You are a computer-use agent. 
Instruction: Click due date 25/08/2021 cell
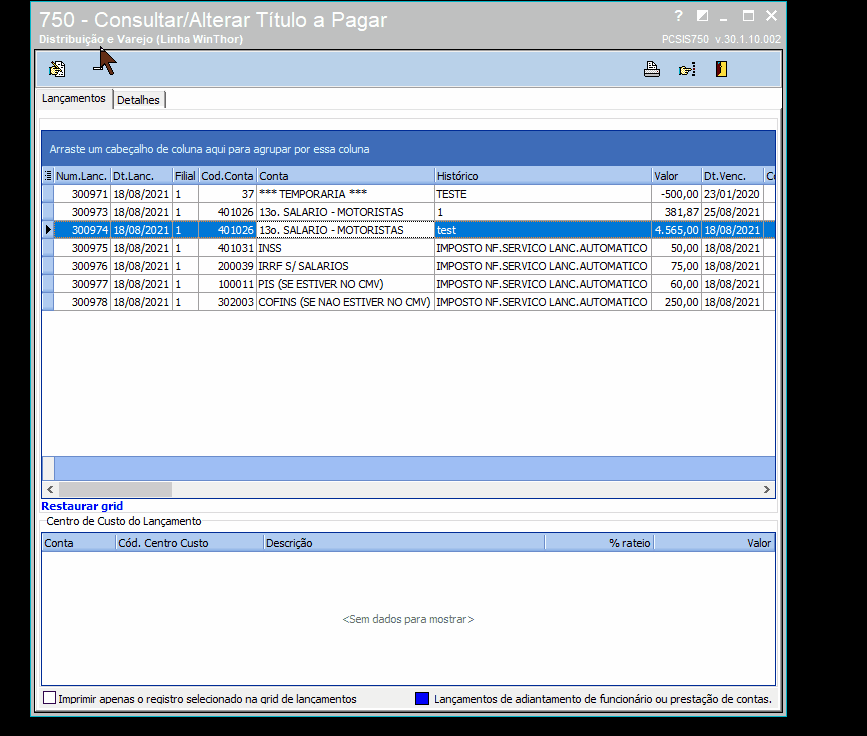(x=733, y=212)
